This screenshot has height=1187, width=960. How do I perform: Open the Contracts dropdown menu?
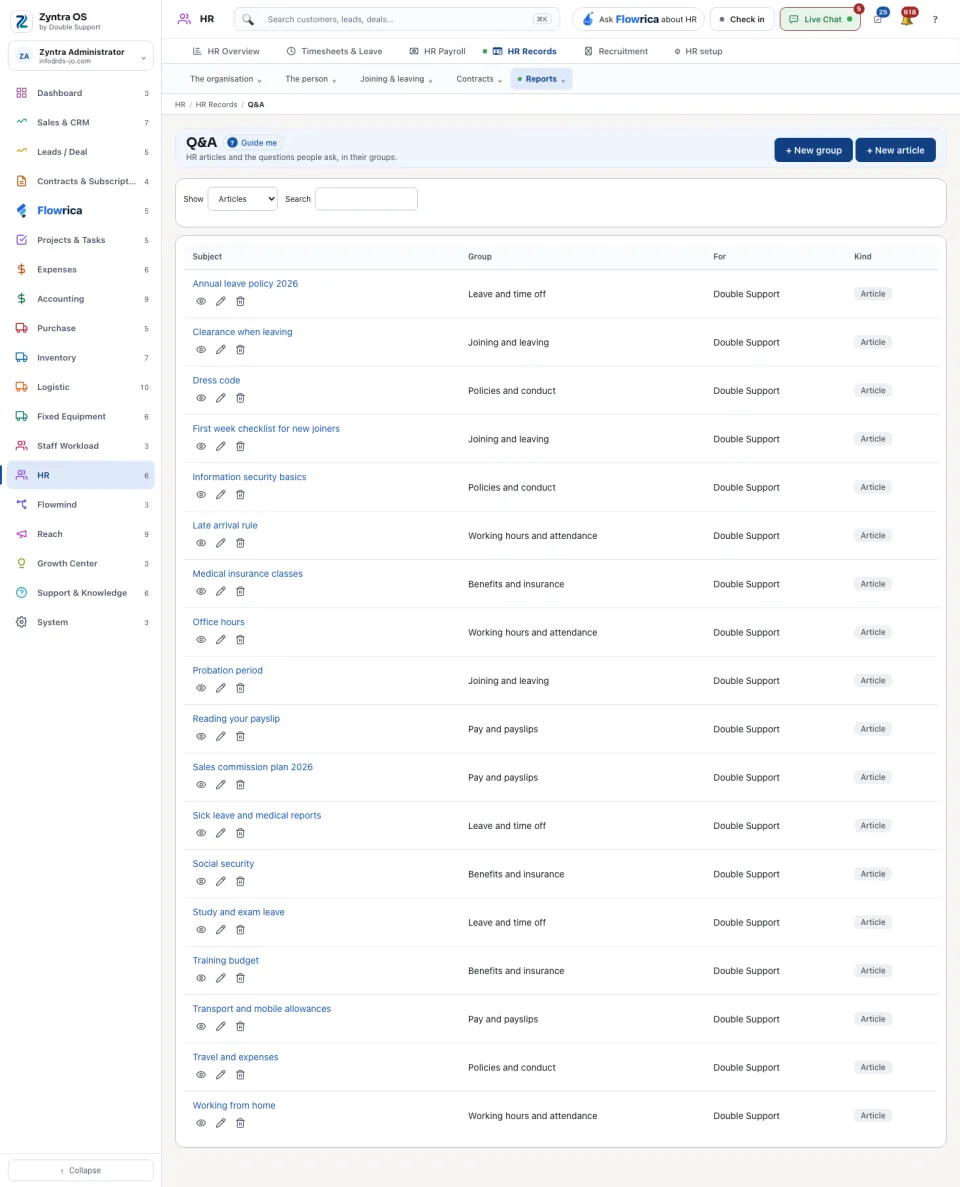[x=478, y=79]
